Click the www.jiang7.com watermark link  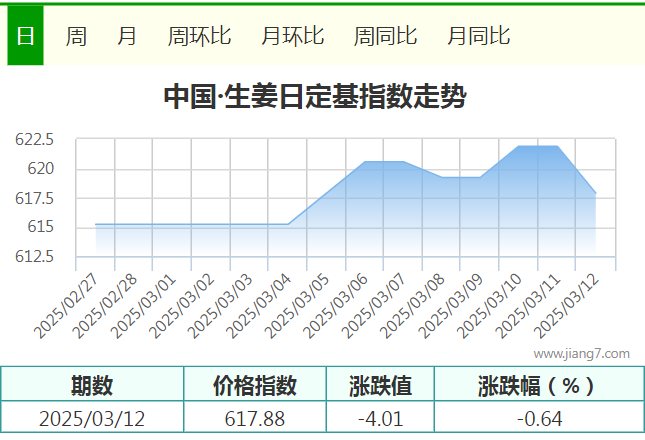(x=581, y=353)
